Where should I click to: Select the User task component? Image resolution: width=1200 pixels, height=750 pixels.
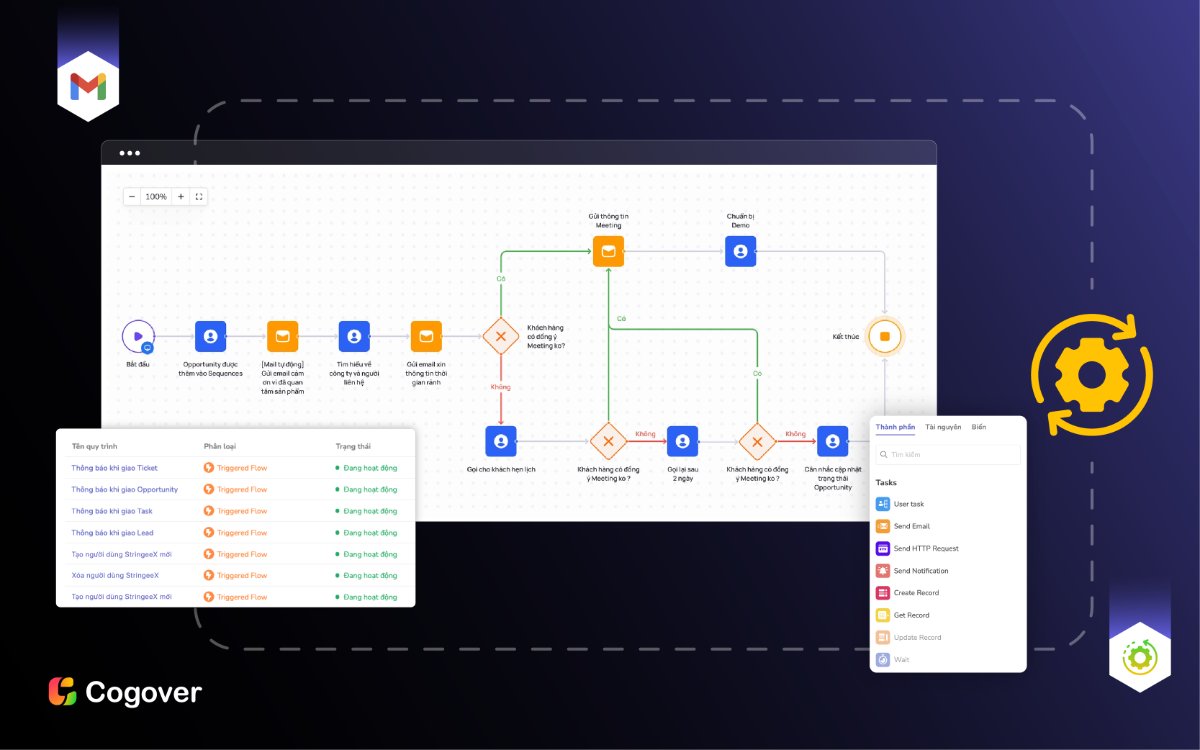tap(884, 504)
